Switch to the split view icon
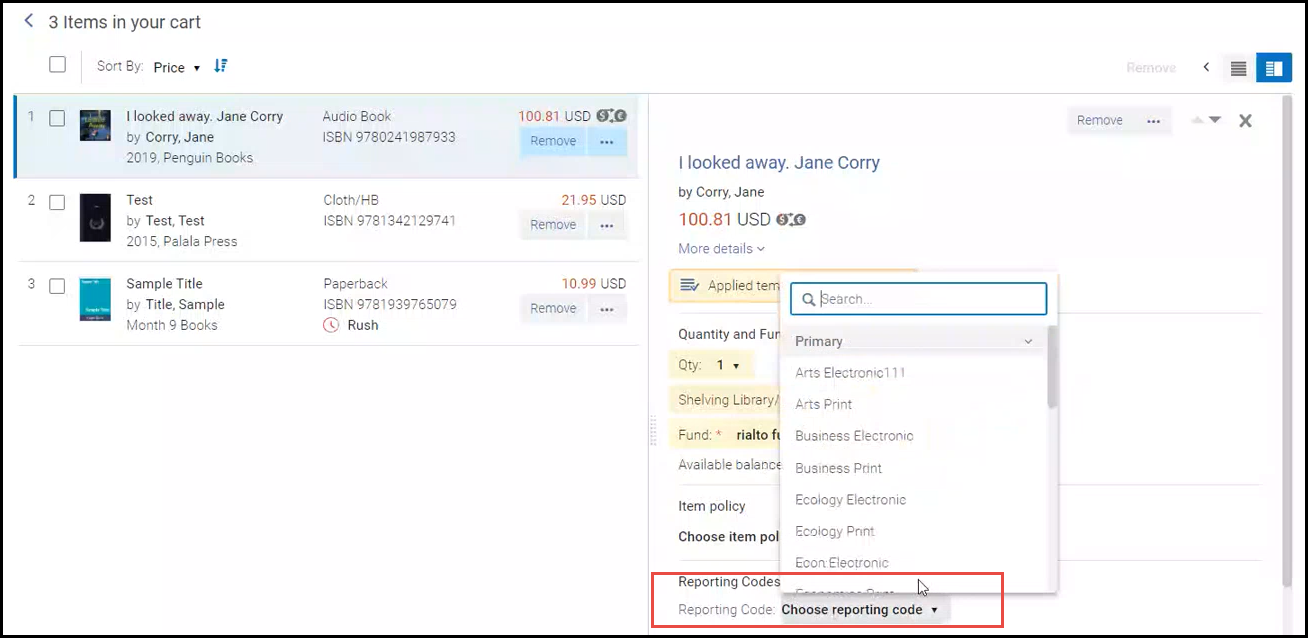Screen dimensions: 1308x638 tap(1273, 68)
